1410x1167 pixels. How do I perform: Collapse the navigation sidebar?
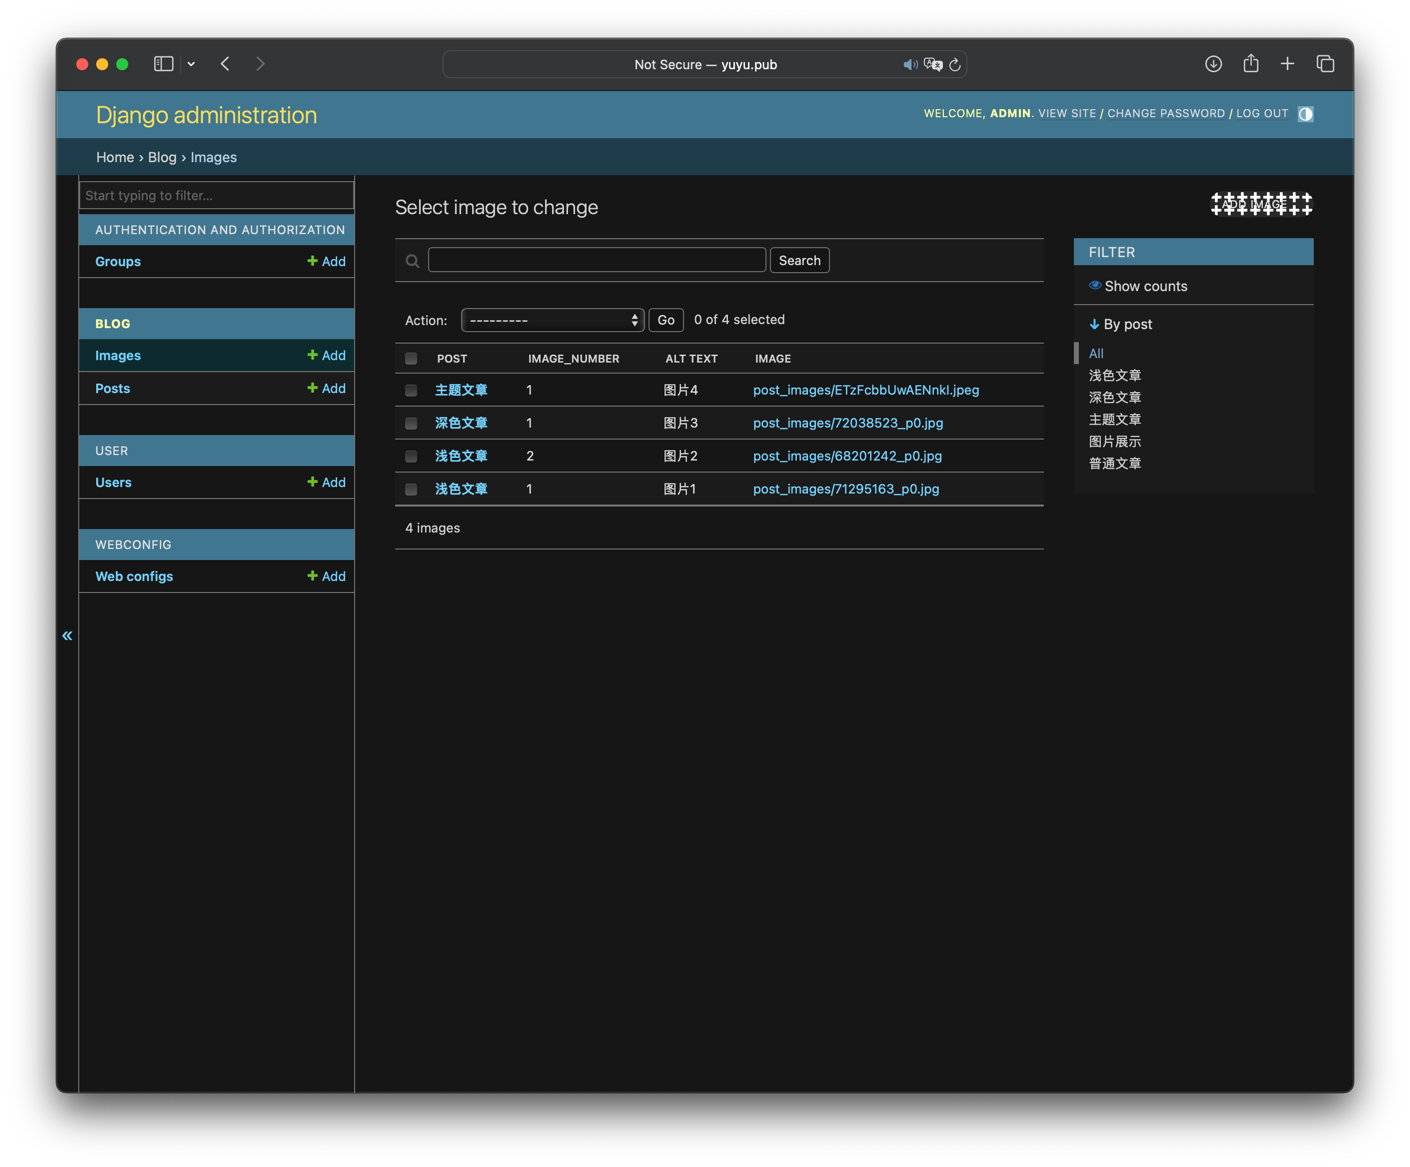click(x=67, y=636)
